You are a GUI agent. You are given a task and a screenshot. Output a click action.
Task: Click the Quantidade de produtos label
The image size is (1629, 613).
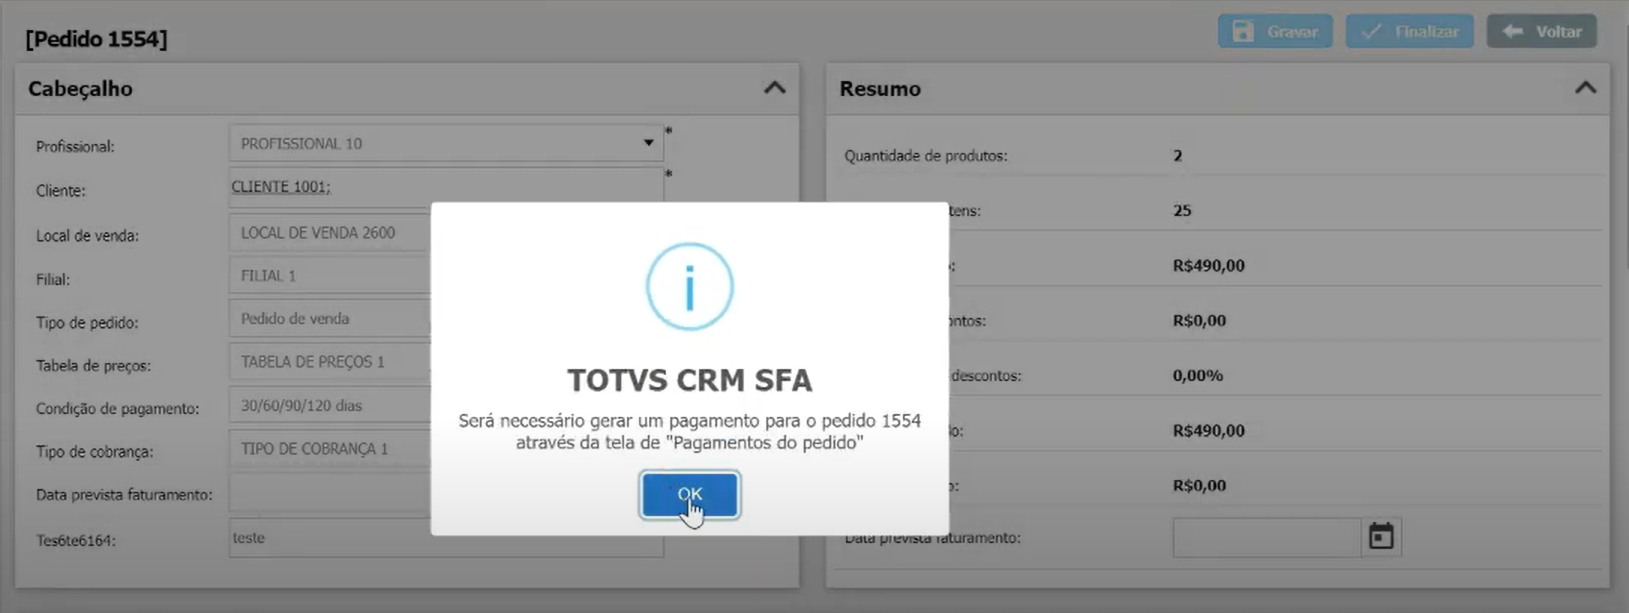(x=926, y=156)
